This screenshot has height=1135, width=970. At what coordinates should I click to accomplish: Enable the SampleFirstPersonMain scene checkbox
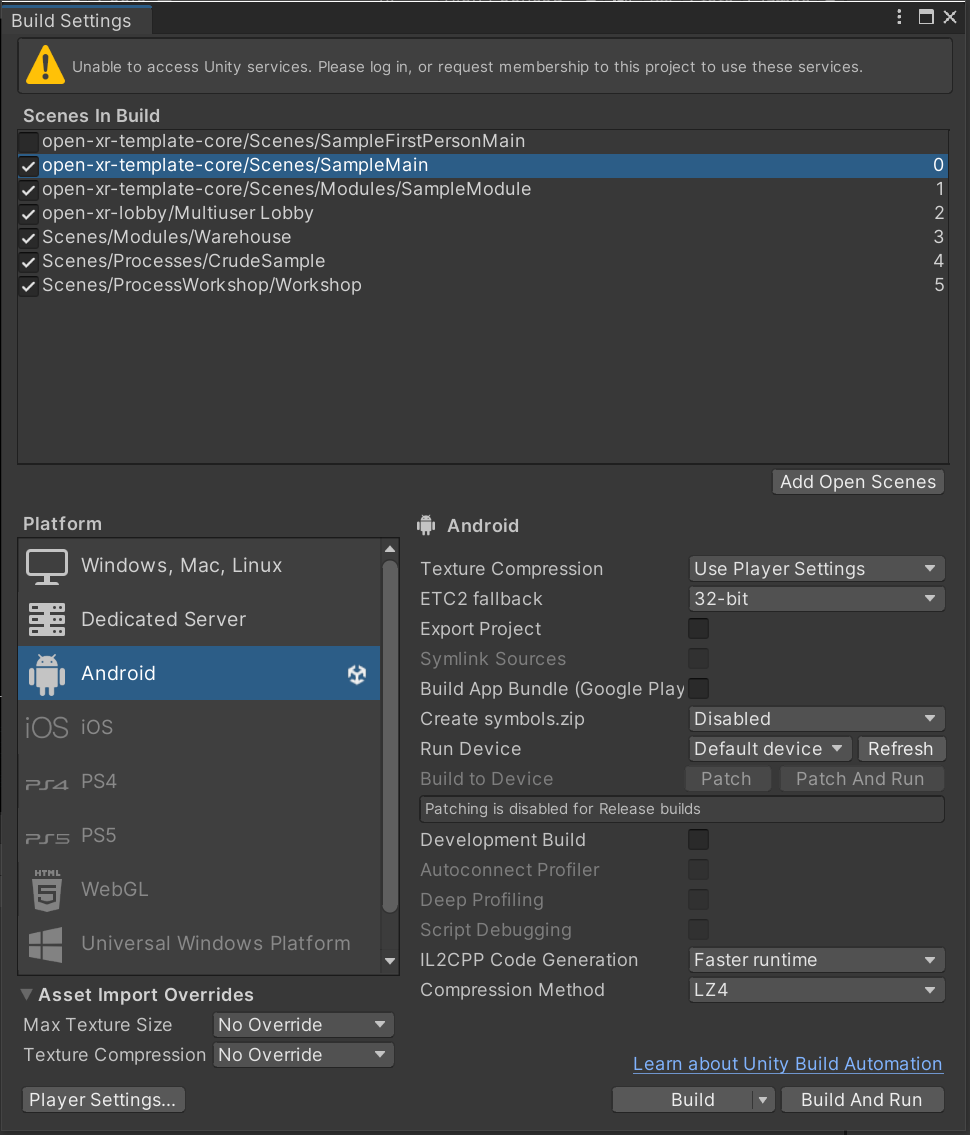[29, 141]
